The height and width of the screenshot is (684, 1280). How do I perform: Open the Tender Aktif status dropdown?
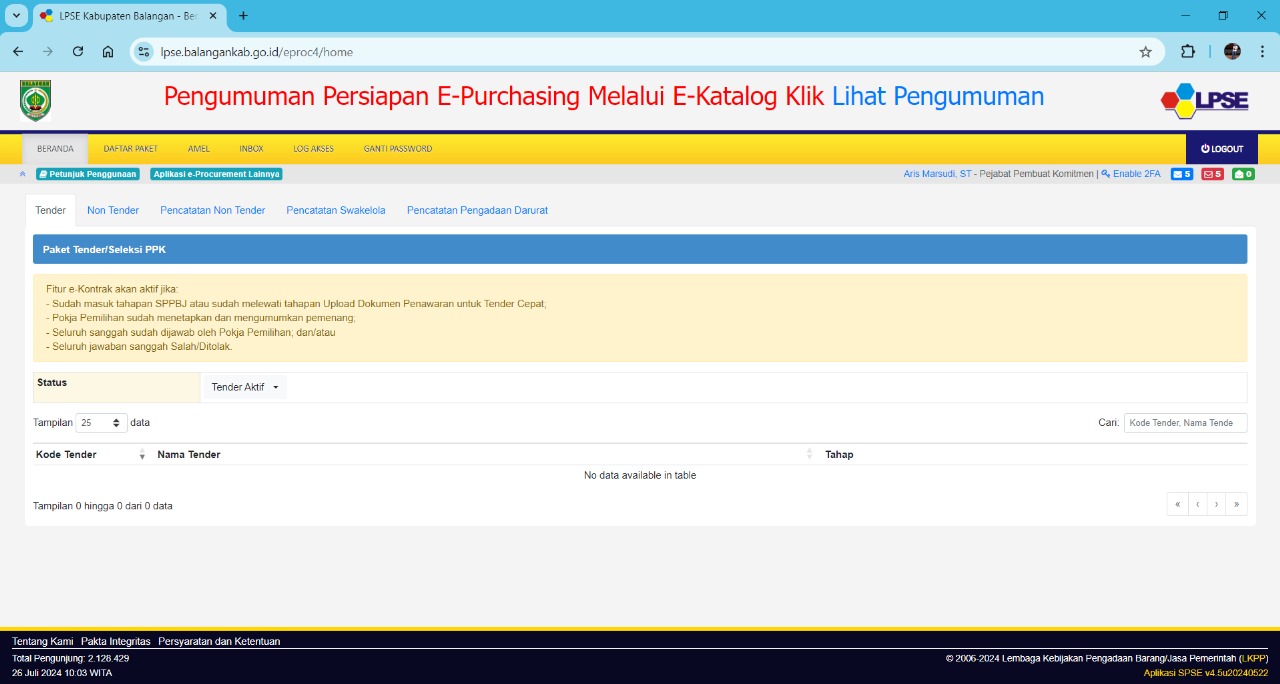click(x=245, y=387)
